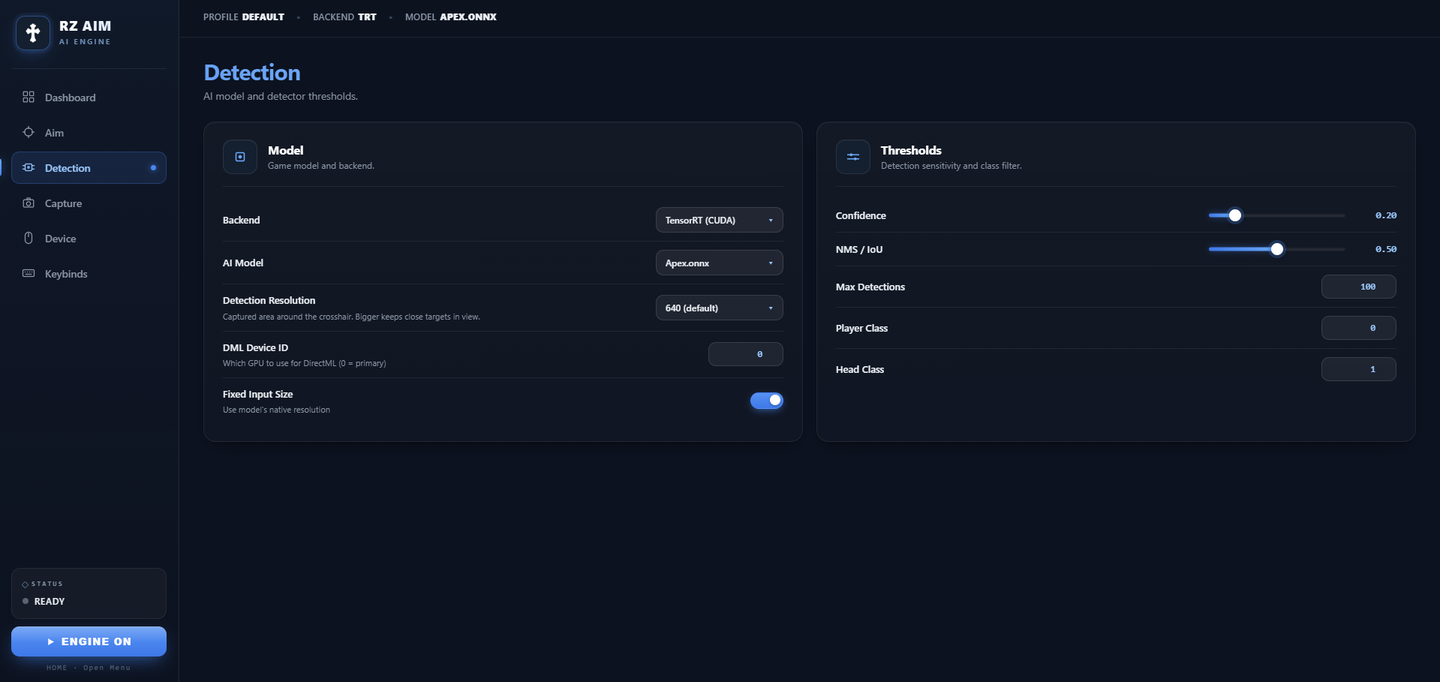The image size is (1440, 682).
Task: Click the DML Device ID input field
Action: pos(746,354)
